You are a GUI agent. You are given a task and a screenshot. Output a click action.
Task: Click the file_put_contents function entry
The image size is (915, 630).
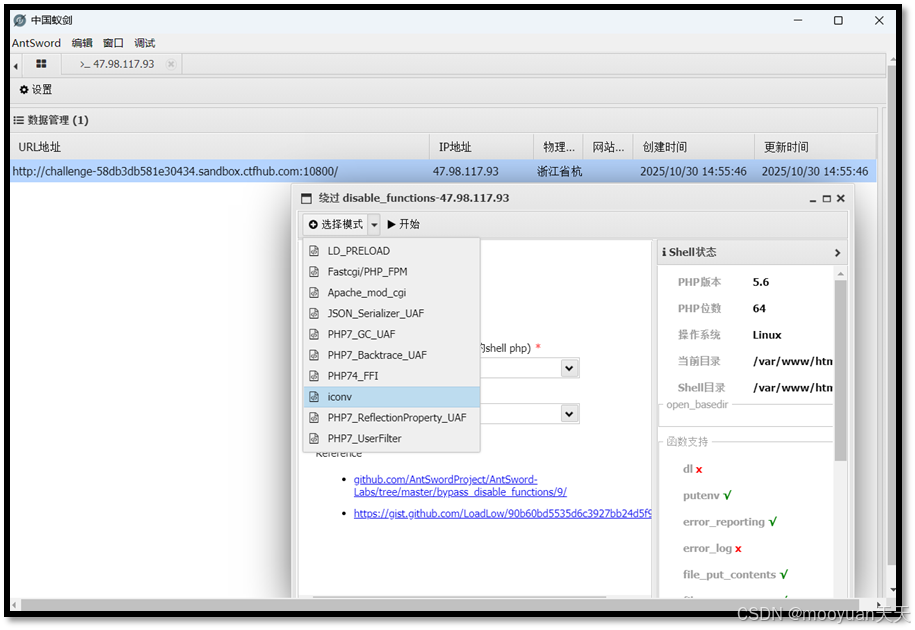[735, 575]
